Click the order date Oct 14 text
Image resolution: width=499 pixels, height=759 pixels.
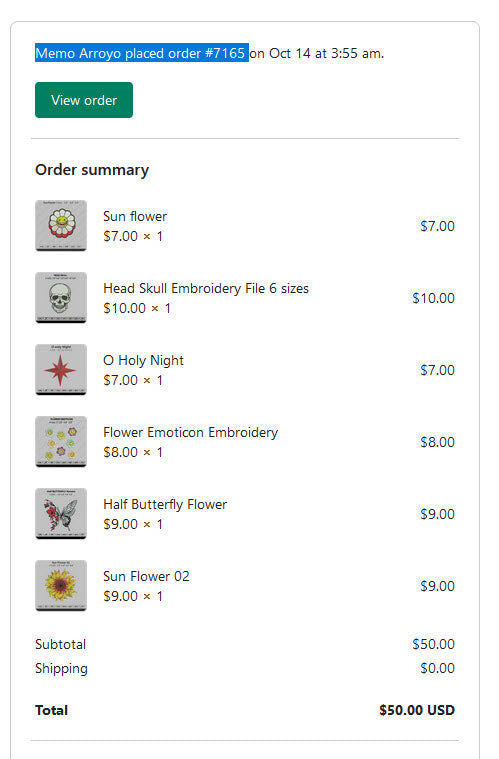coord(289,53)
